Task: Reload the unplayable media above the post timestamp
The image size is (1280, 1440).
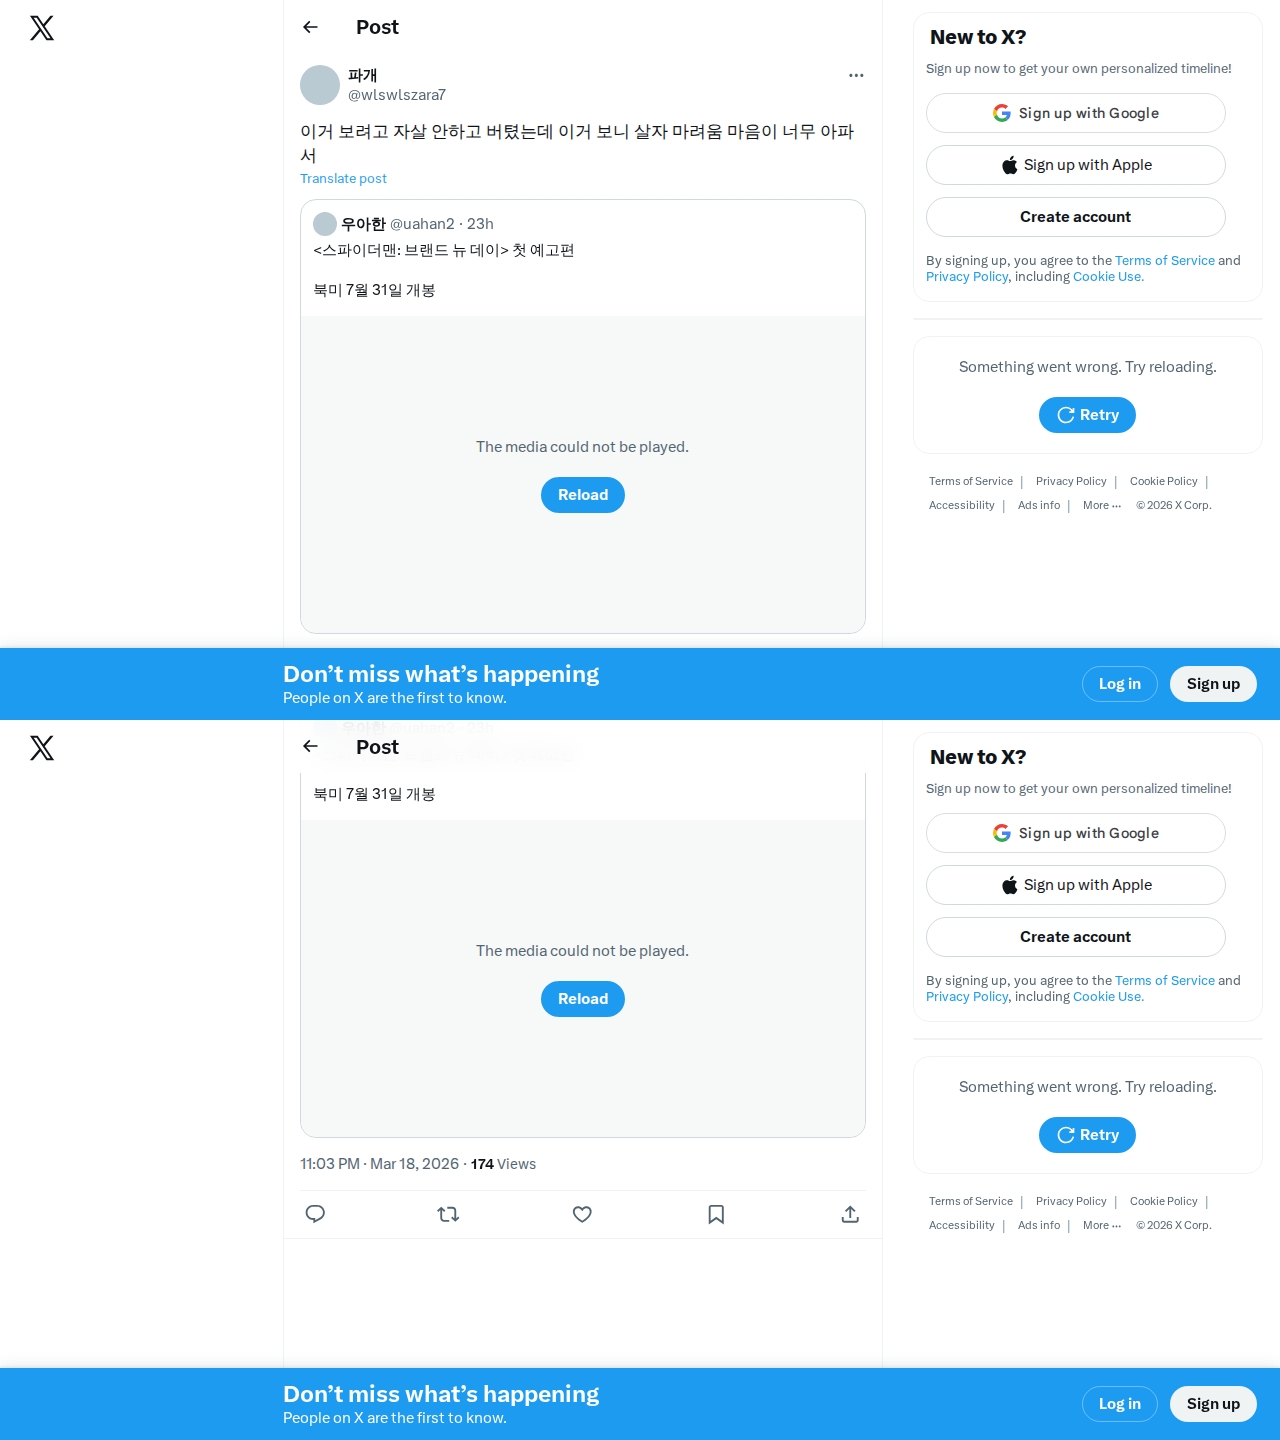Action: coord(583,999)
